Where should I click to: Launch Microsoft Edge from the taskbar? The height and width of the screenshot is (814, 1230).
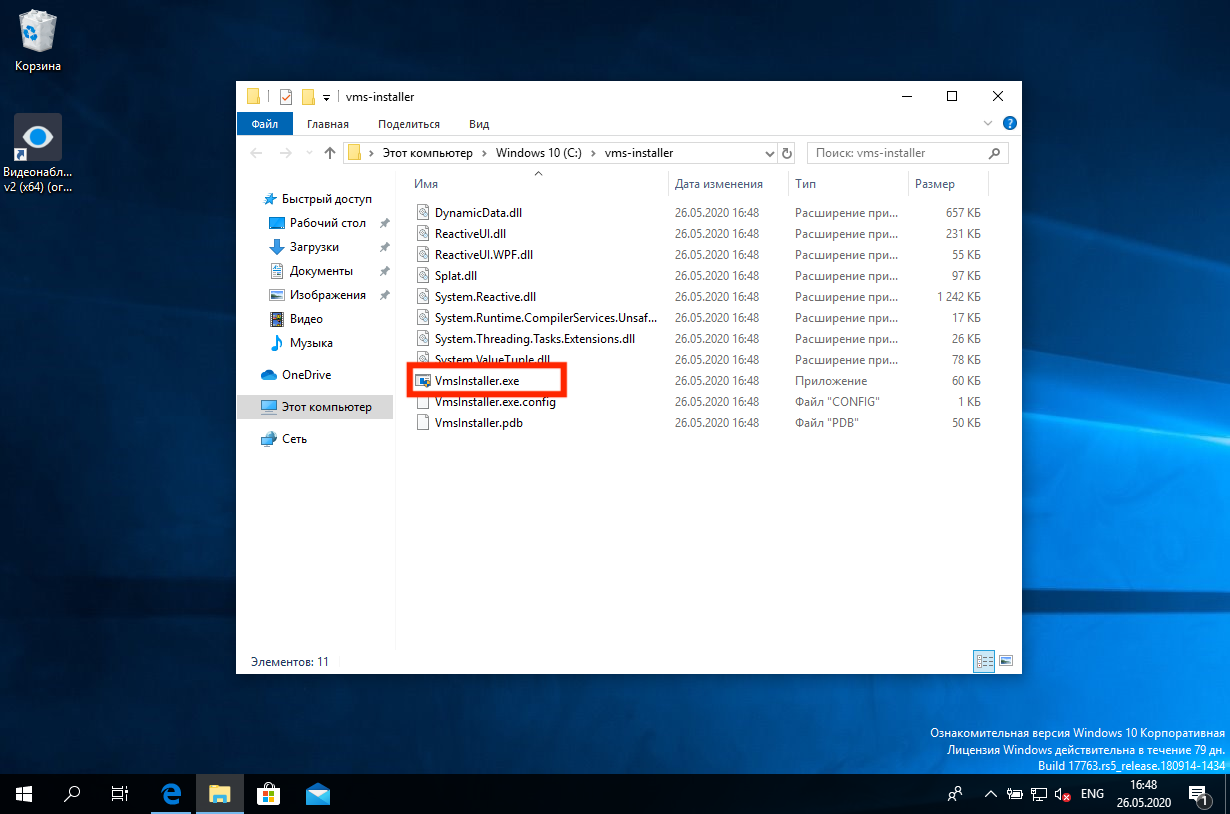(172, 794)
